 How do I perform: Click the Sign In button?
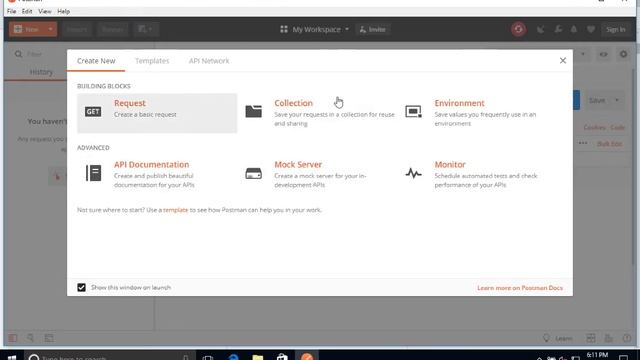pos(616,29)
